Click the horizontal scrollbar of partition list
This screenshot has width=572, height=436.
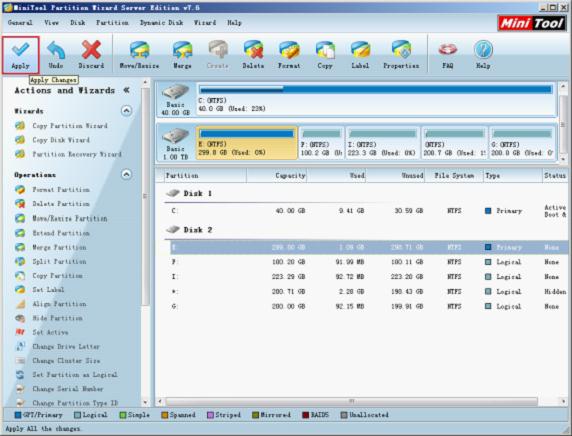tap(352, 402)
